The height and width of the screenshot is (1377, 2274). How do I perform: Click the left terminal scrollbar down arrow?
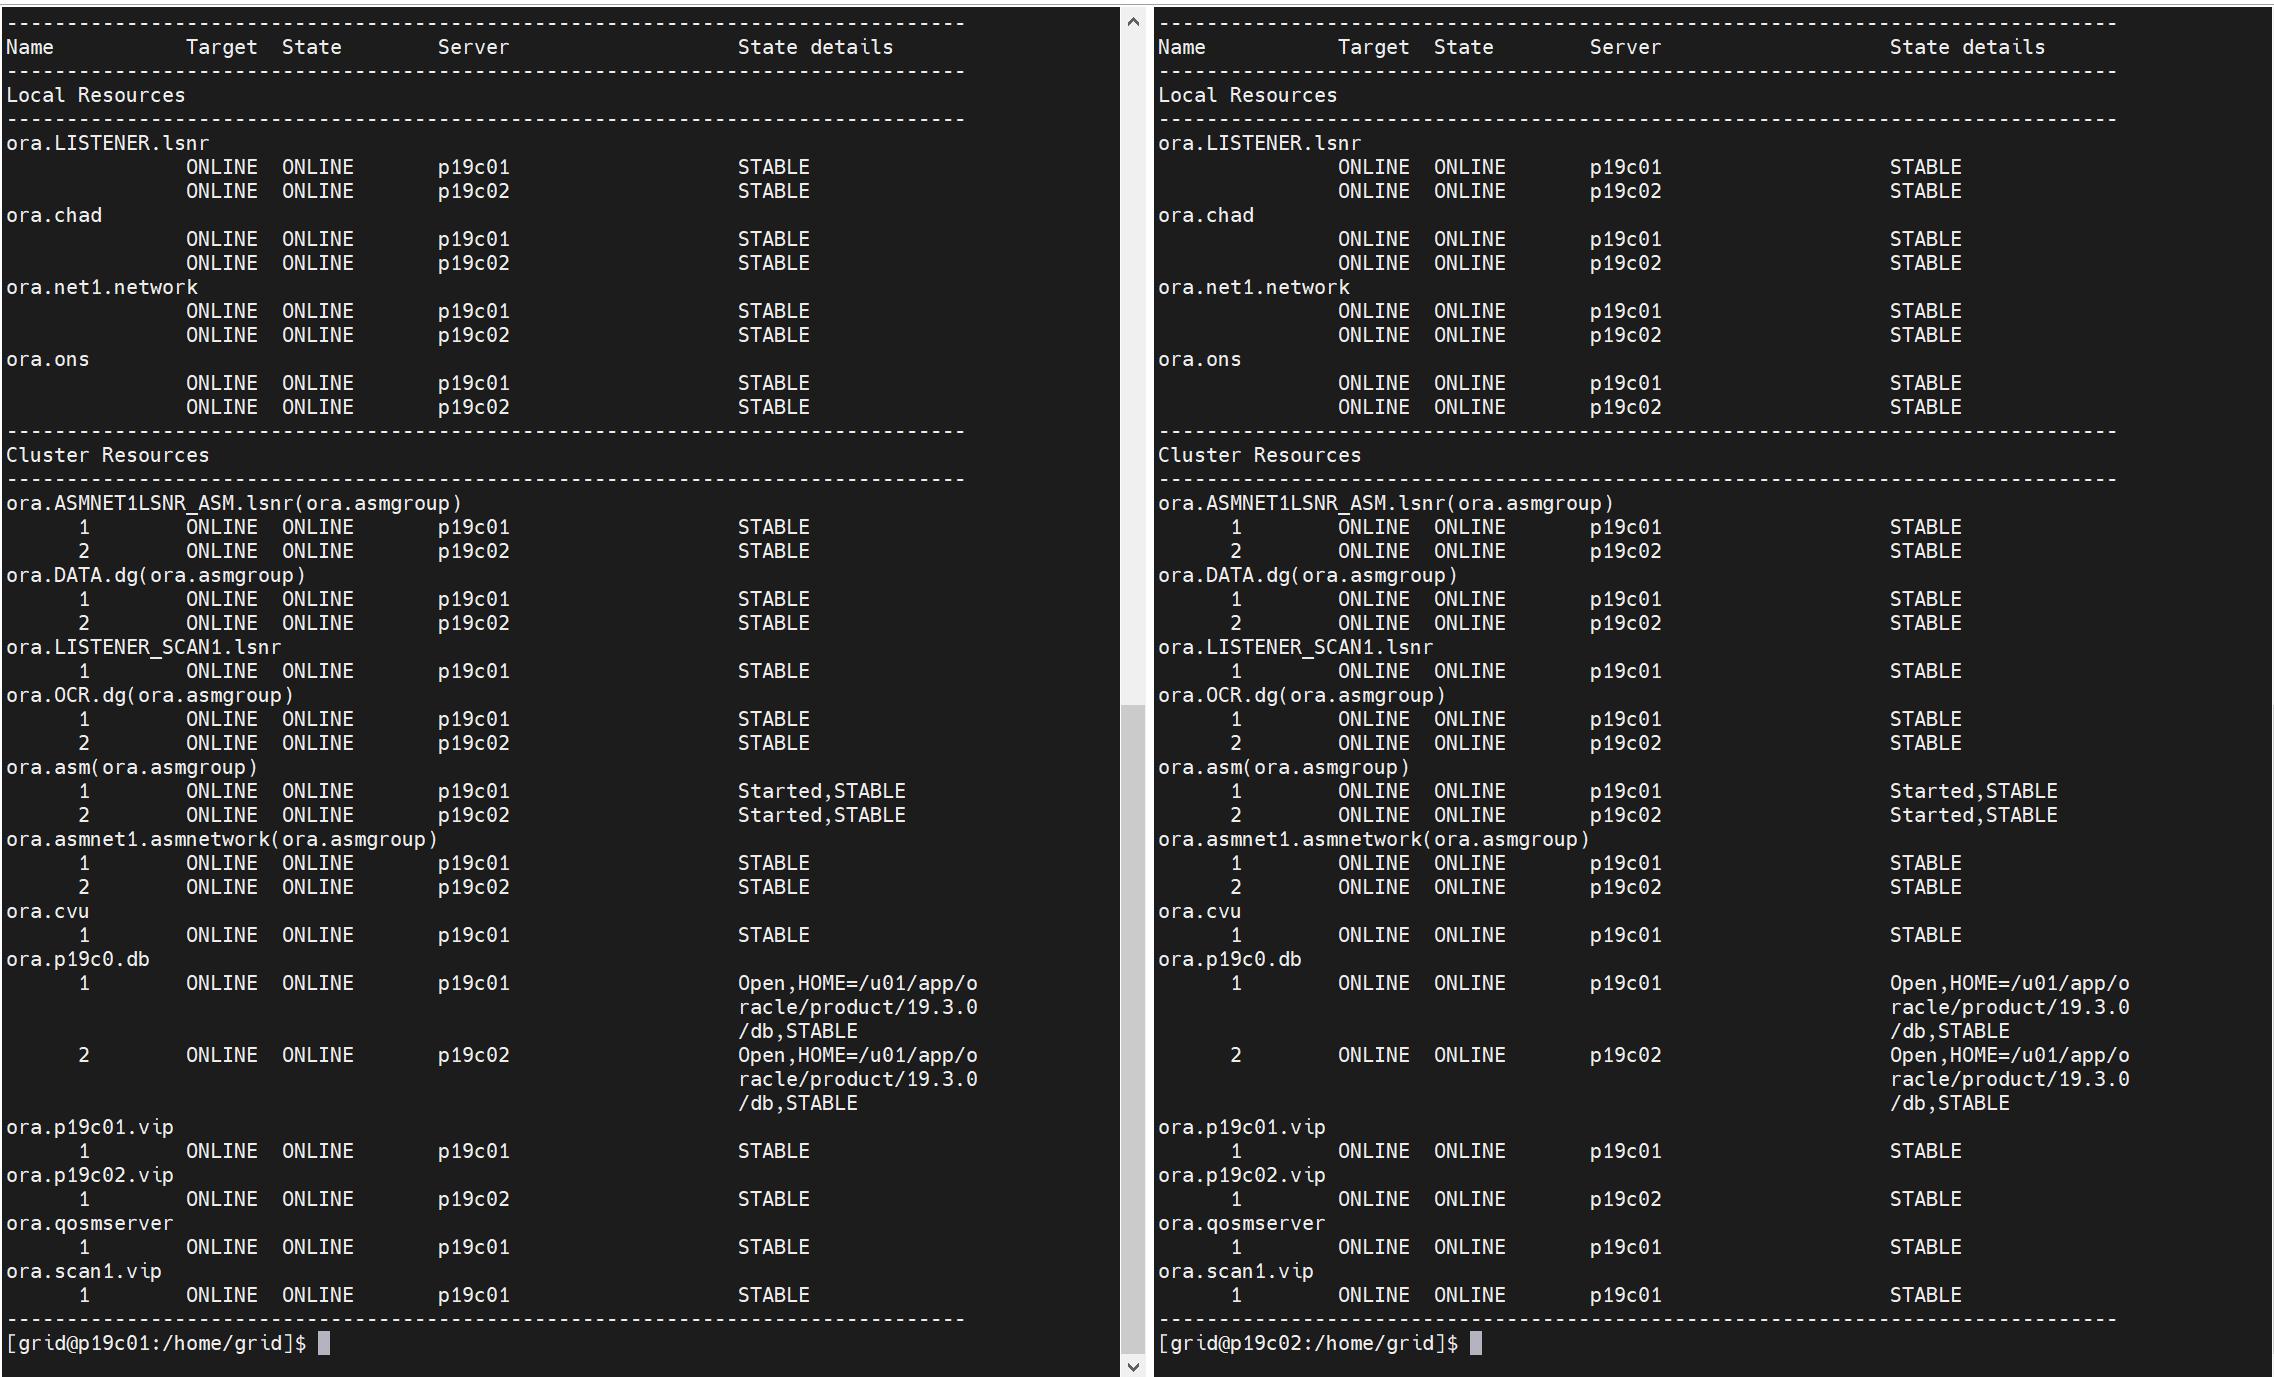1133,1365
